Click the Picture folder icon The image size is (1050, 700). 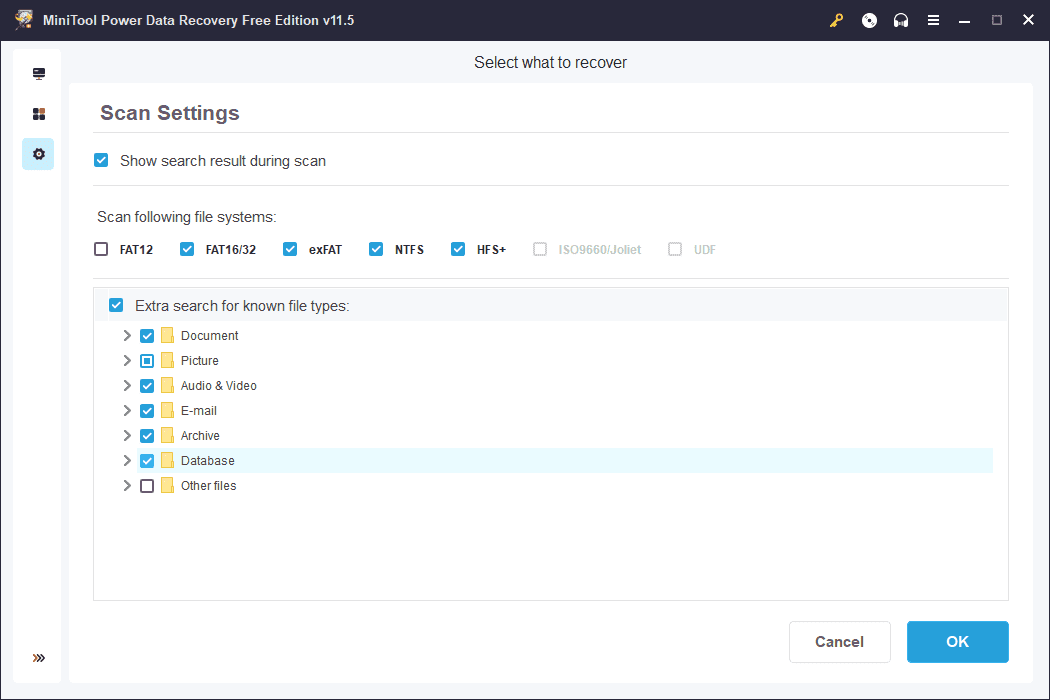(x=167, y=360)
